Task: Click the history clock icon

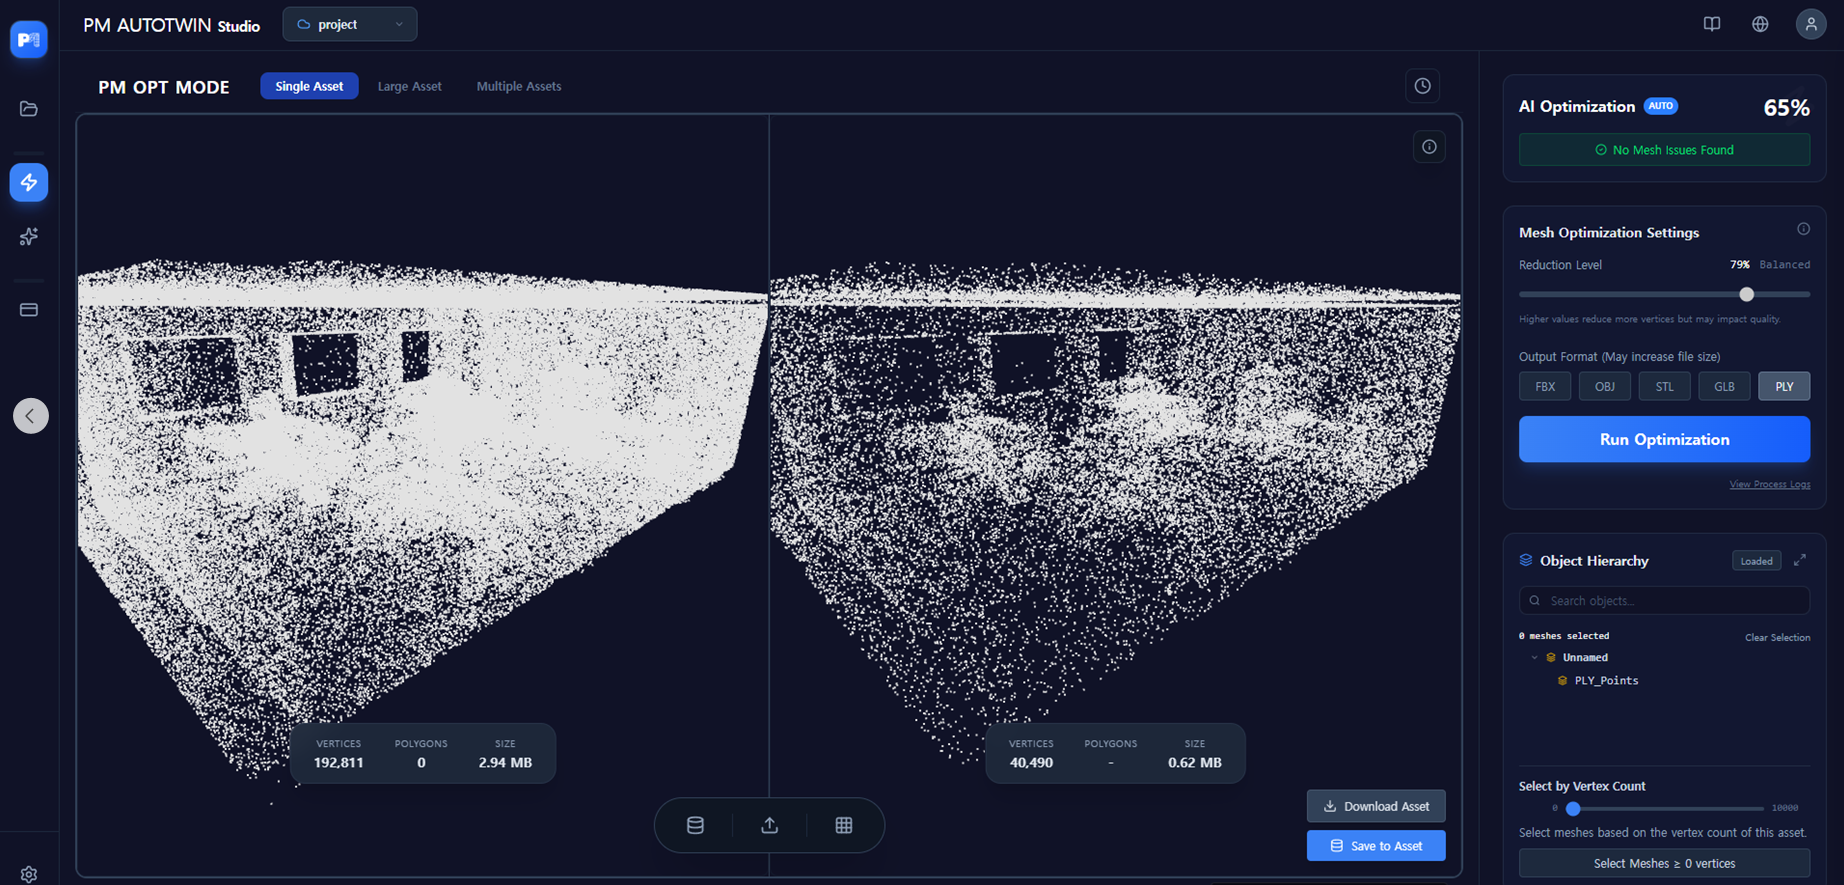Action: [1422, 86]
